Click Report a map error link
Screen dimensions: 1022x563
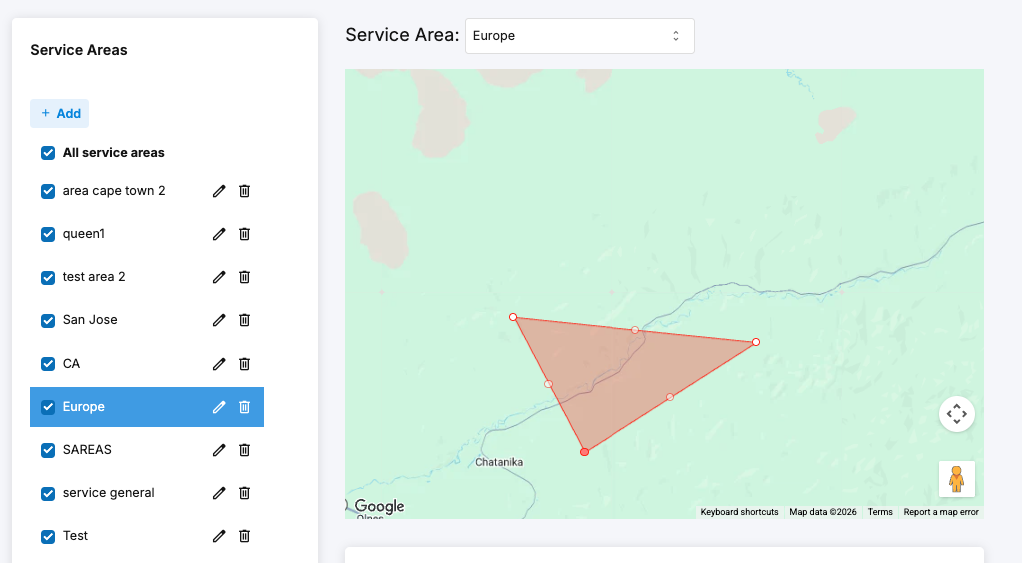pyautogui.click(x=941, y=512)
